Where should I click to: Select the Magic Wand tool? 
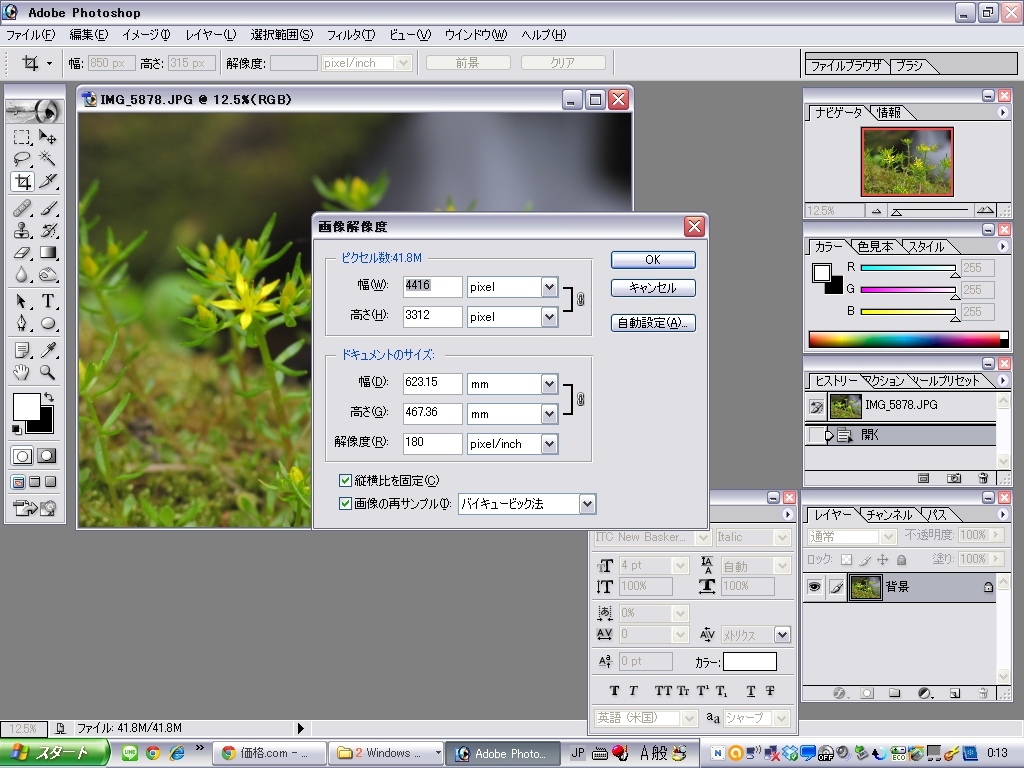click(47, 159)
